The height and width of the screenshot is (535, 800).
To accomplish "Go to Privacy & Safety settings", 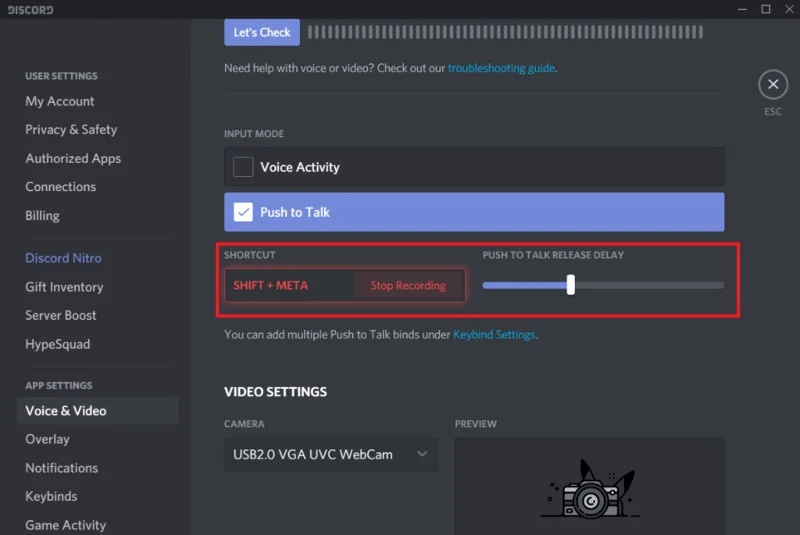I will click(71, 130).
